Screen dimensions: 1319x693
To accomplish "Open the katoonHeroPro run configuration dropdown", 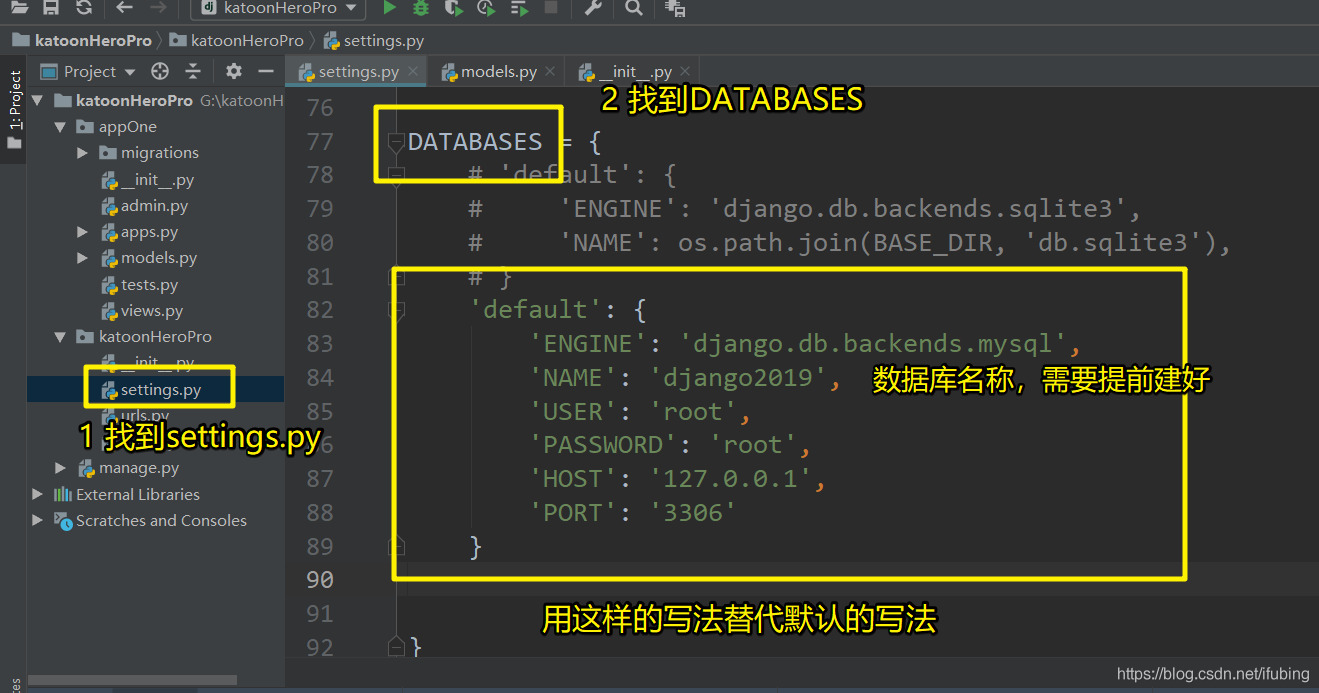I will (278, 8).
